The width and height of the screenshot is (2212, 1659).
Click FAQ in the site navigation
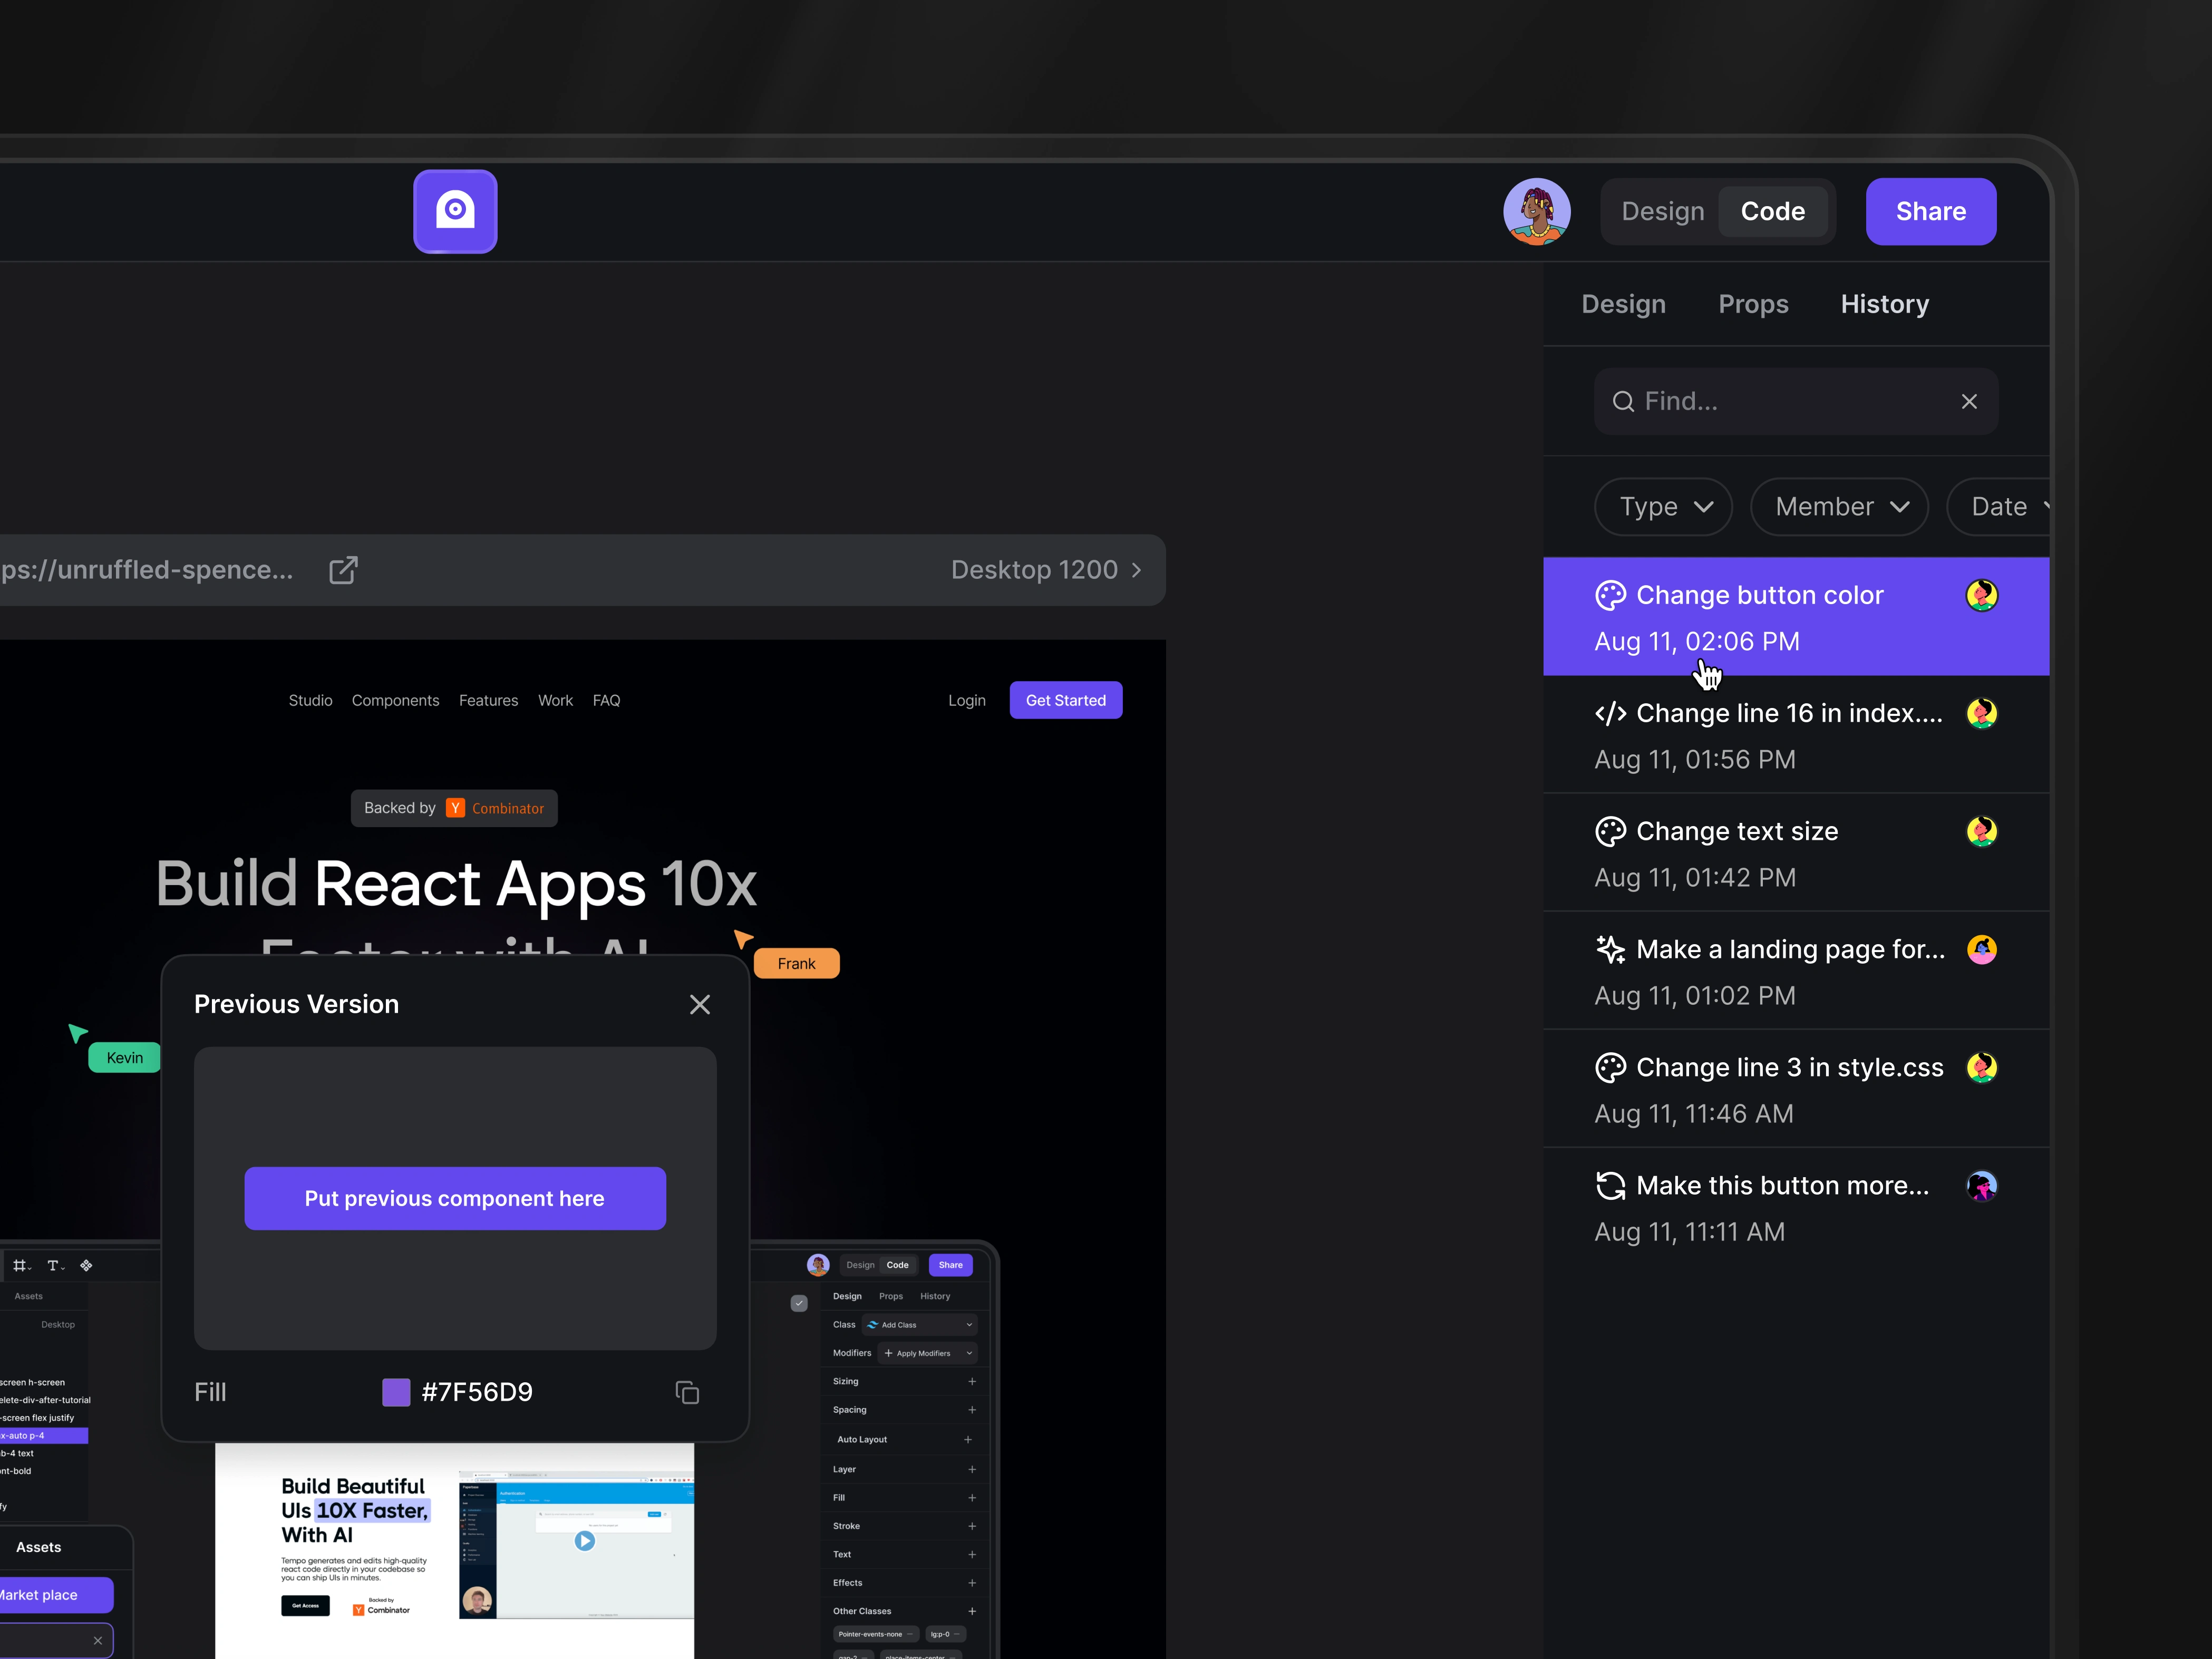pos(606,700)
